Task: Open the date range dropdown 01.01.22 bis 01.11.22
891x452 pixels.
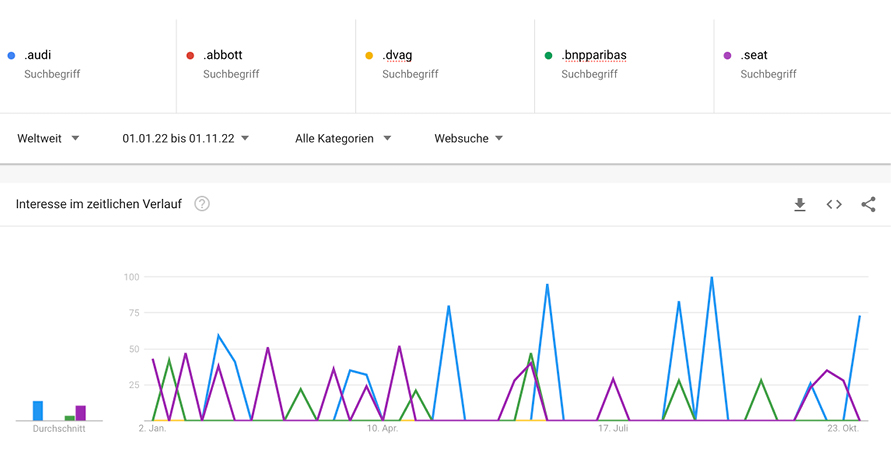Action: [186, 138]
